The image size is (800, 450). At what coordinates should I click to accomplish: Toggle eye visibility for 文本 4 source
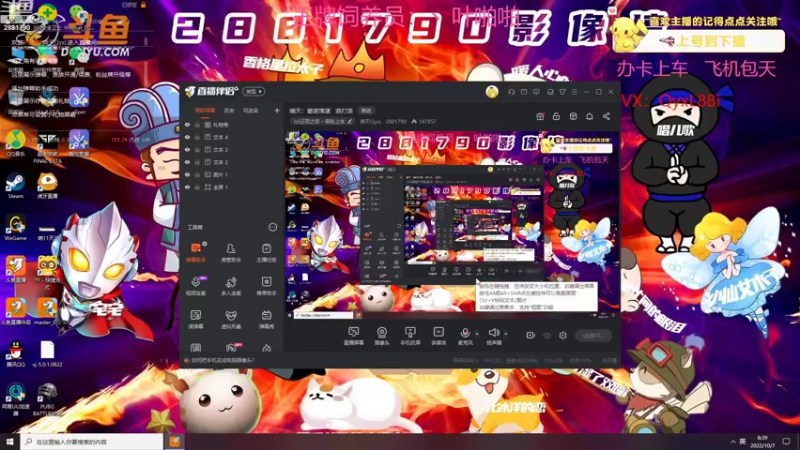click(x=187, y=137)
